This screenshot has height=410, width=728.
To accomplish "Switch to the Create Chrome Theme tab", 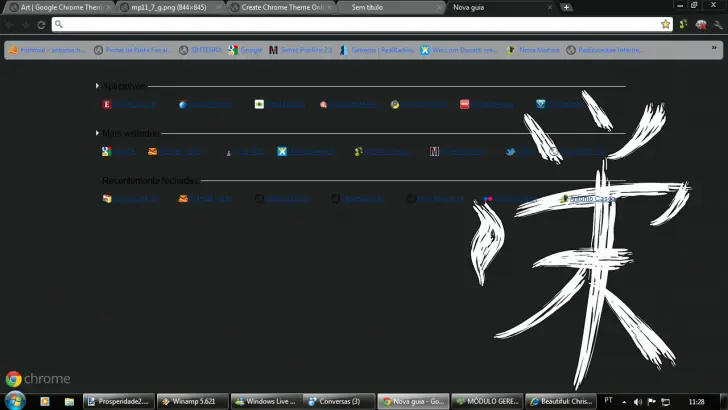I will (281, 7).
